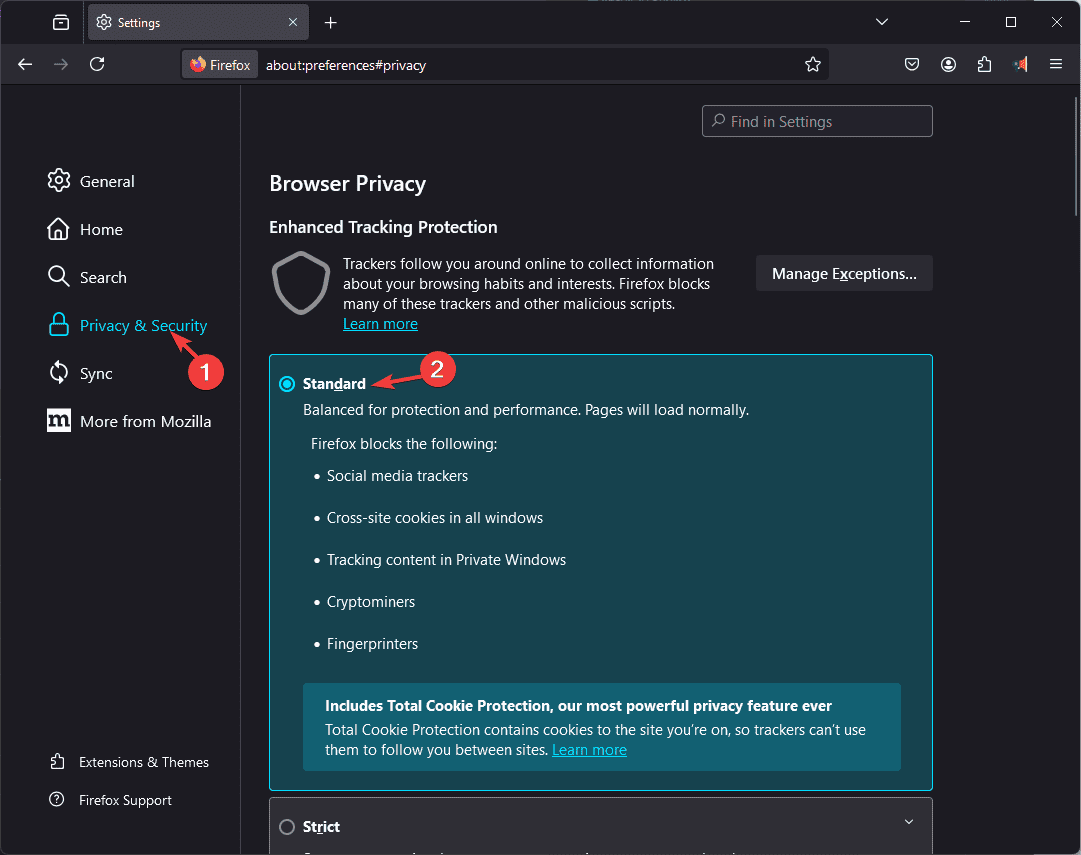The width and height of the screenshot is (1081, 855).
Task: Go forward with the forward arrow
Action: point(61,64)
